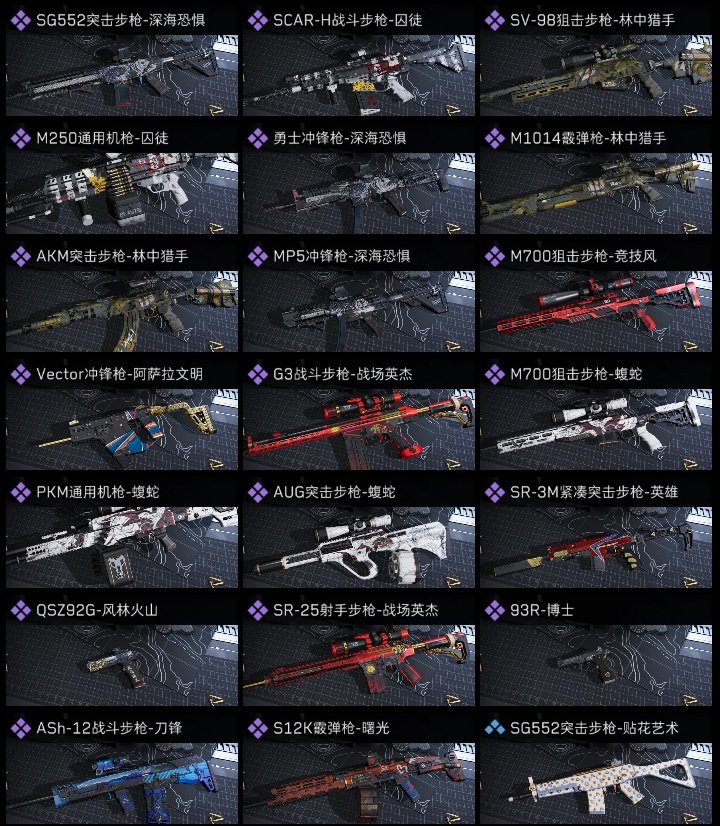Screen dimensions: 720x826
Task: Click the PKM通用机枪-蝮蛇 title label
Action: pos(97,493)
